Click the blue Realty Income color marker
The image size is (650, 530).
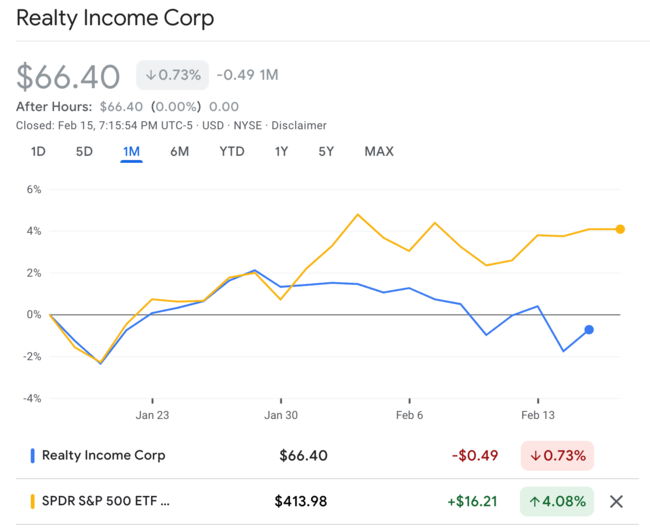[x=33, y=455]
